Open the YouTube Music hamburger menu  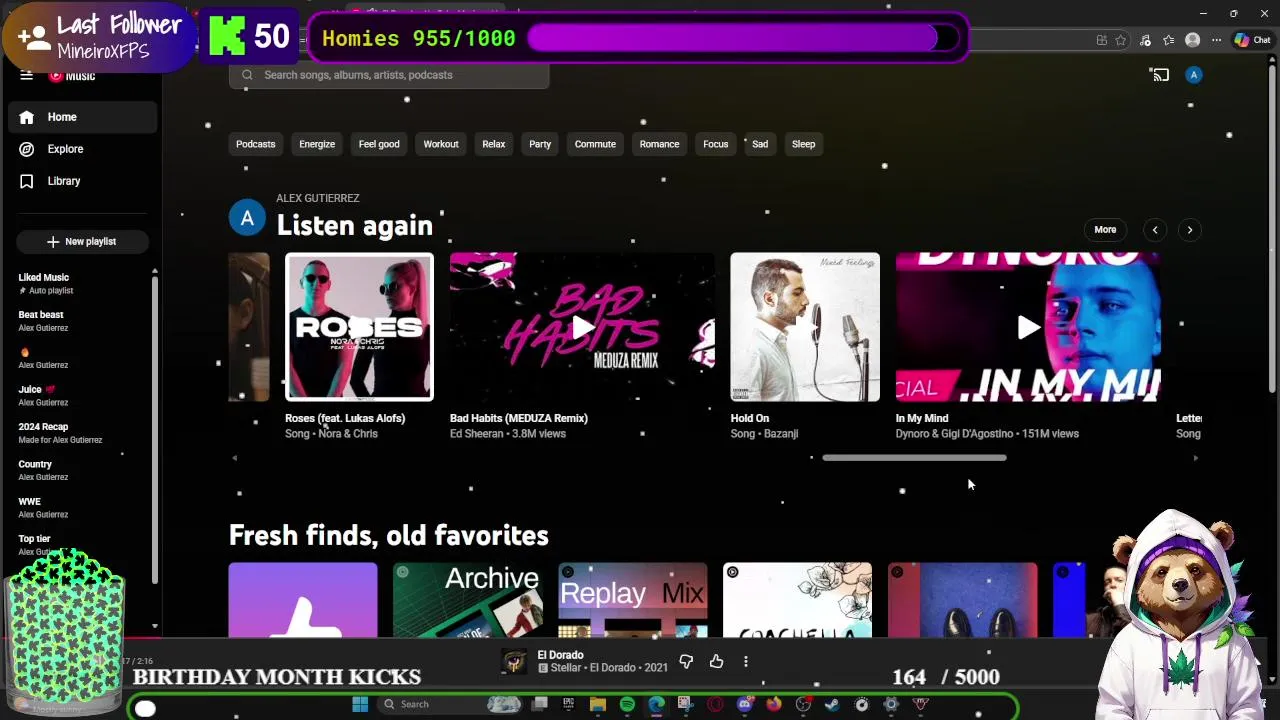click(x=27, y=76)
